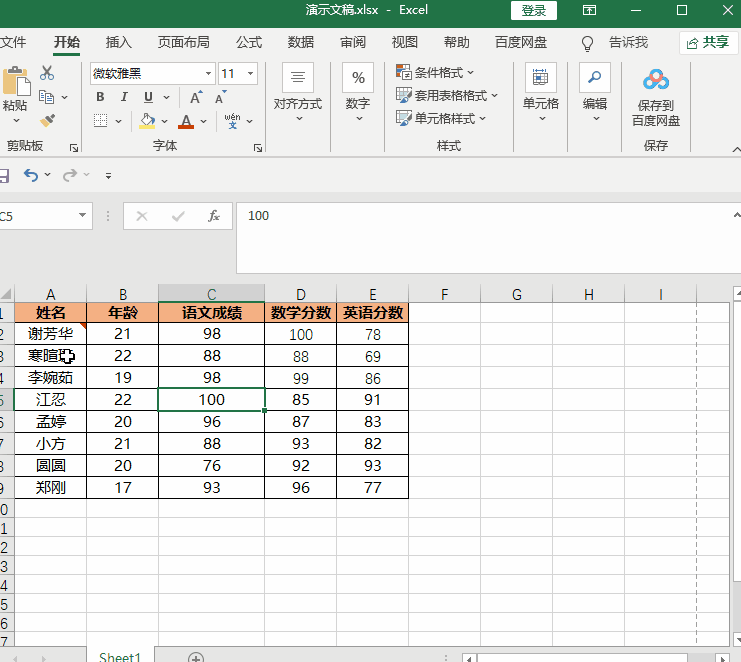The width and height of the screenshot is (741, 662).
Task: Click the add new sheet plus icon
Action: coord(196,658)
